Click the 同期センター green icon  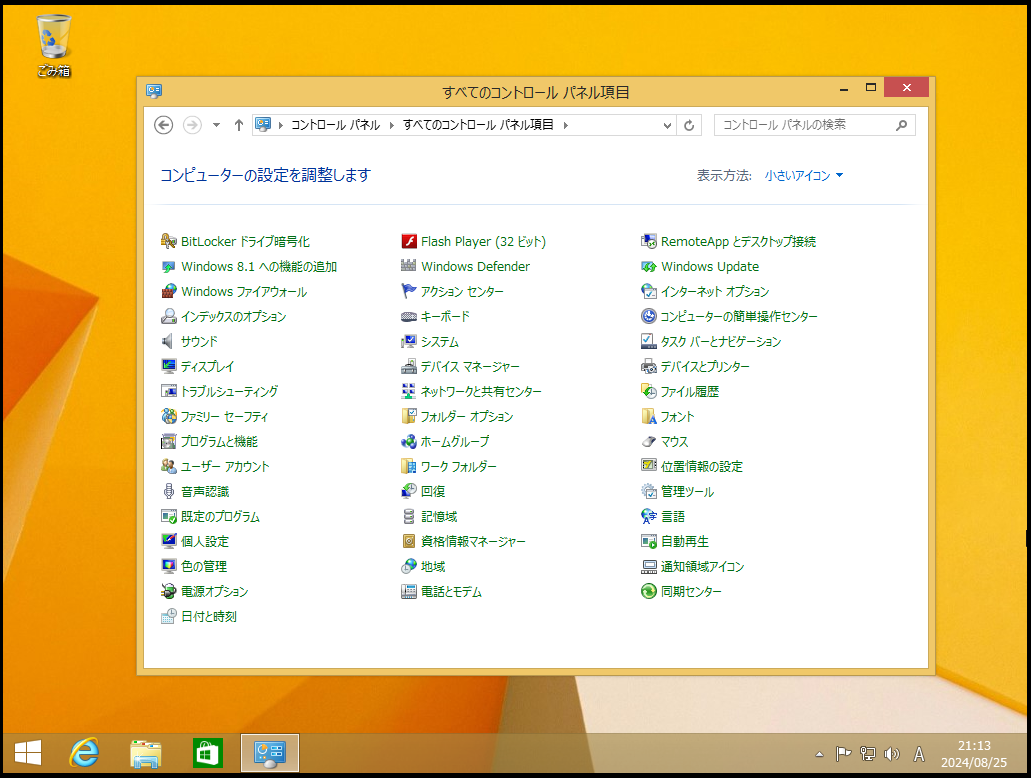click(649, 591)
